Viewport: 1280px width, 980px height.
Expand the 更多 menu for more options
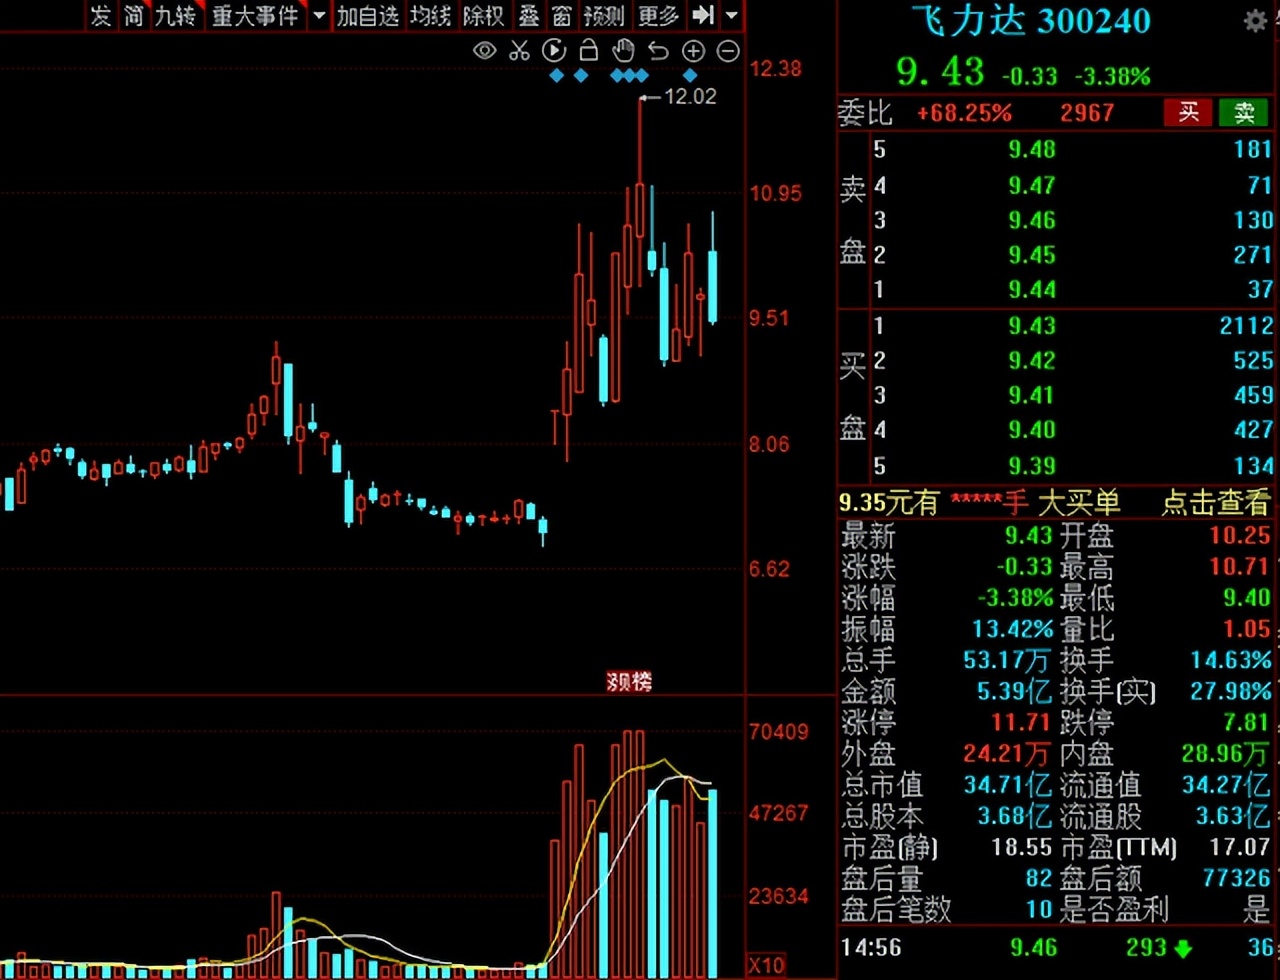659,16
